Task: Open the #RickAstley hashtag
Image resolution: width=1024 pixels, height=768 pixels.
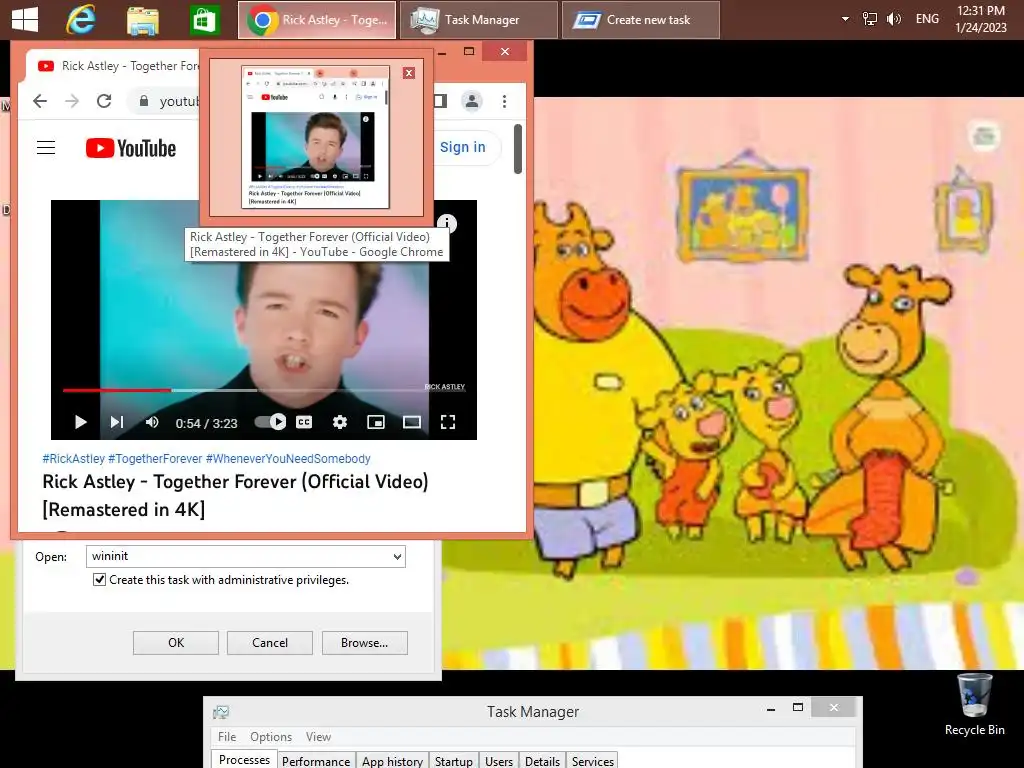Action: point(74,458)
